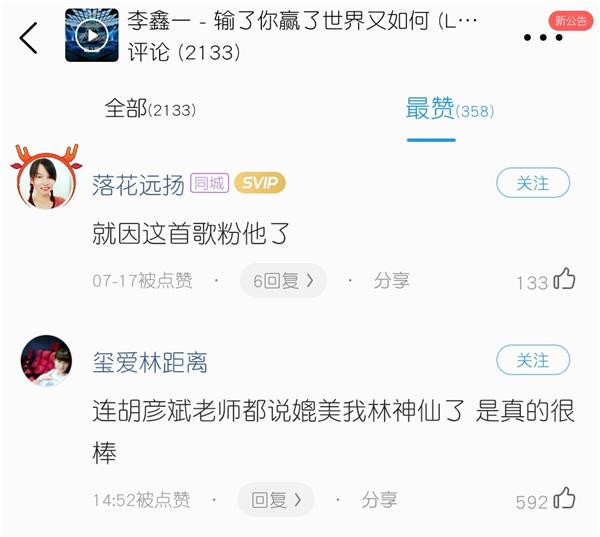The height and width of the screenshot is (537, 600).
Task: Switch to the 全部(2133) tab
Action: click(150, 109)
